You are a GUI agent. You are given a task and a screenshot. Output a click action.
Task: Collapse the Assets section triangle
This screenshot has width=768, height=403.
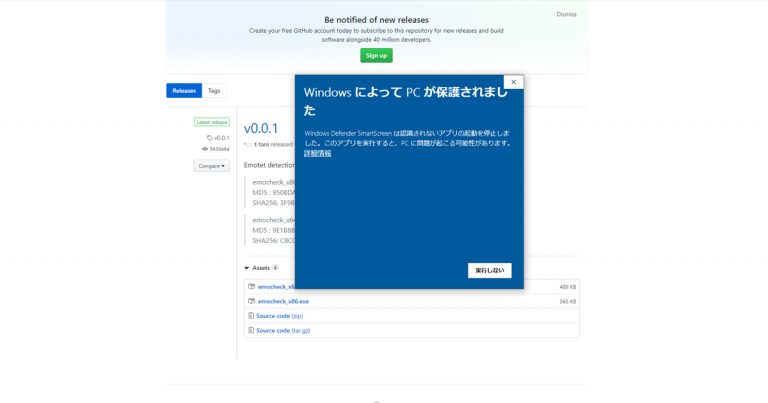[x=247, y=268]
